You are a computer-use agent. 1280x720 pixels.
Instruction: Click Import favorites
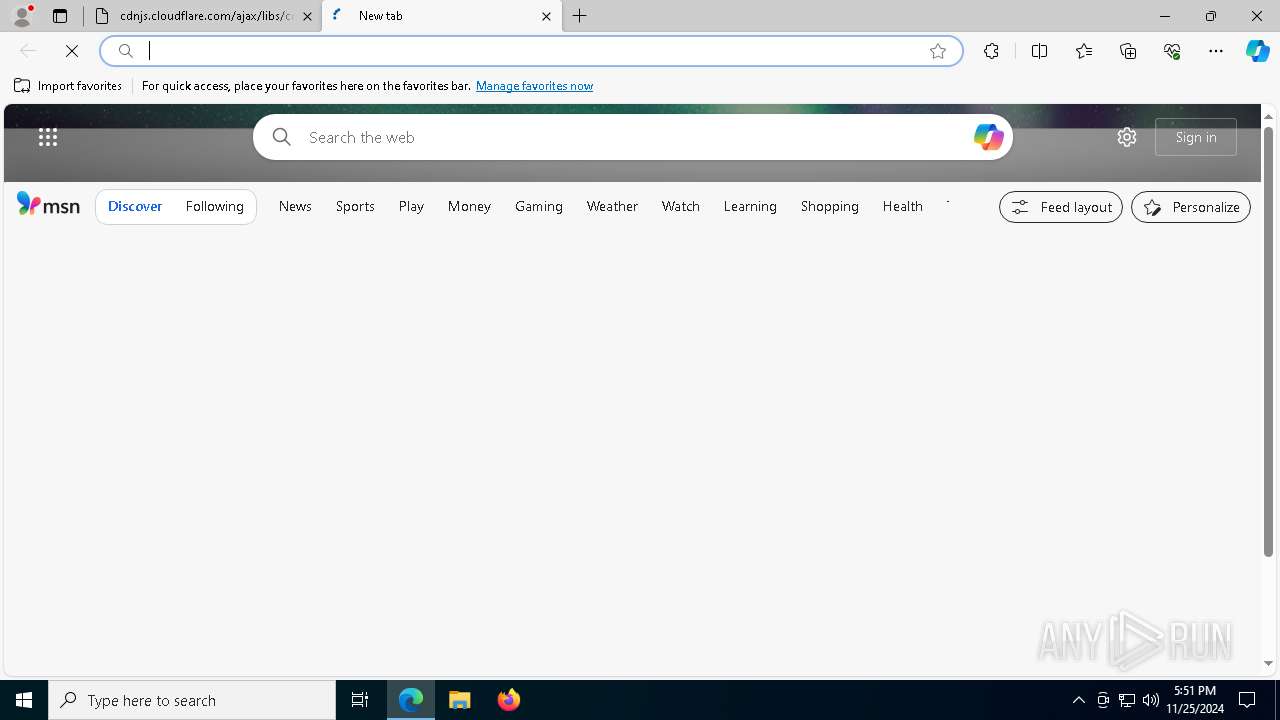pyautogui.click(x=68, y=86)
